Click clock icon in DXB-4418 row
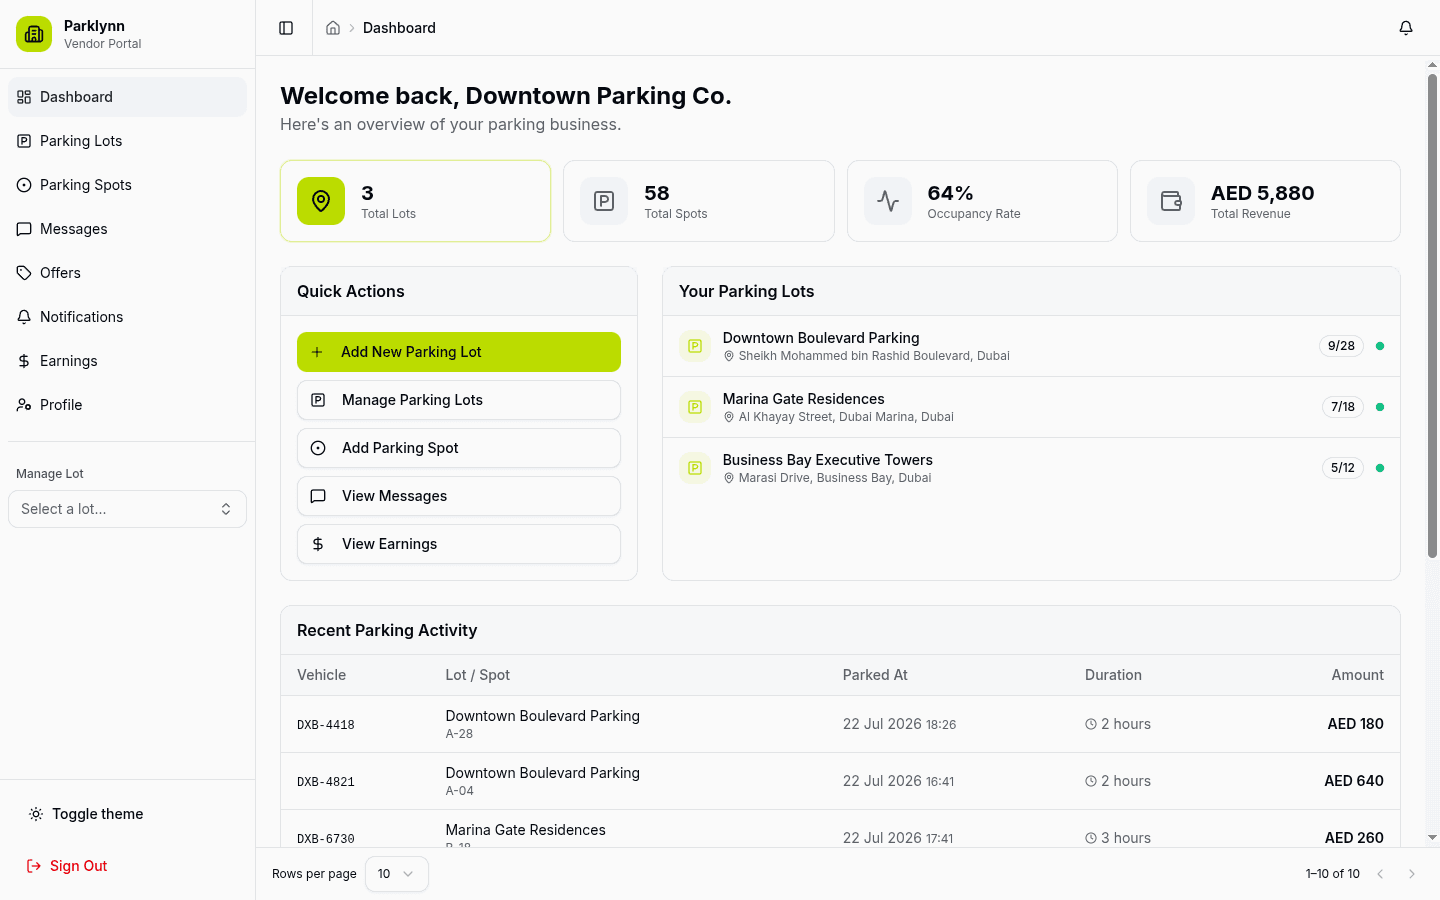The width and height of the screenshot is (1440, 900). coord(1091,724)
